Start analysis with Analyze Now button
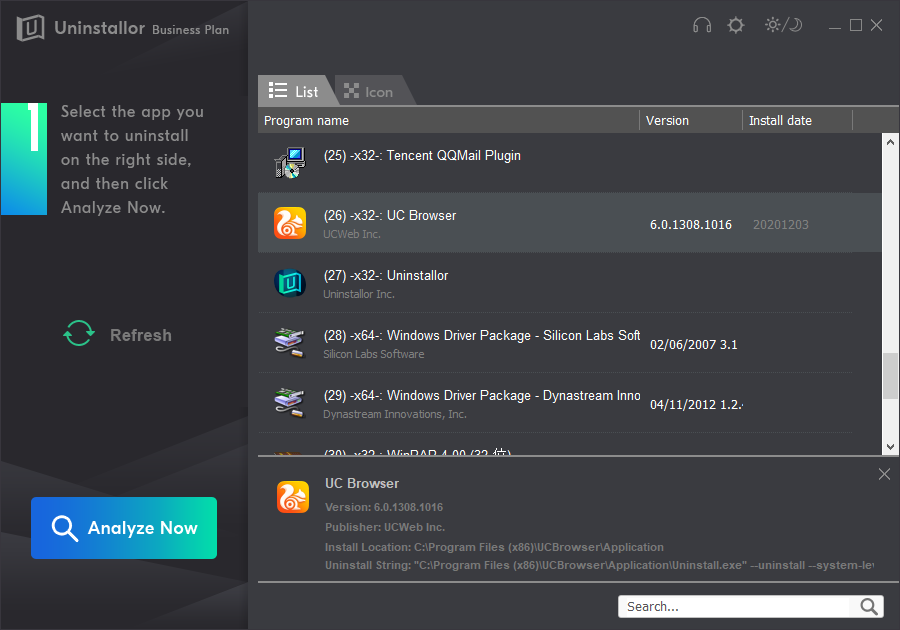The image size is (900, 630). click(x=124, y=528)
